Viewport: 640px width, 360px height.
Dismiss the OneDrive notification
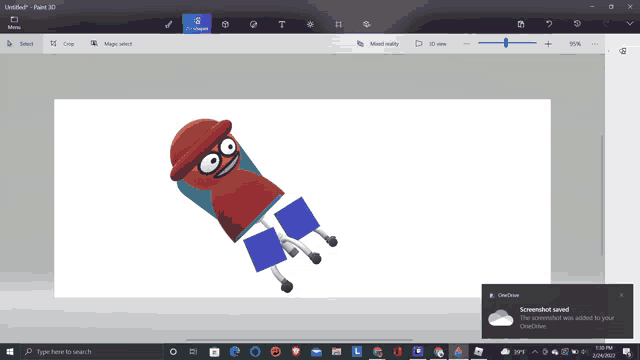click(621, 295)
